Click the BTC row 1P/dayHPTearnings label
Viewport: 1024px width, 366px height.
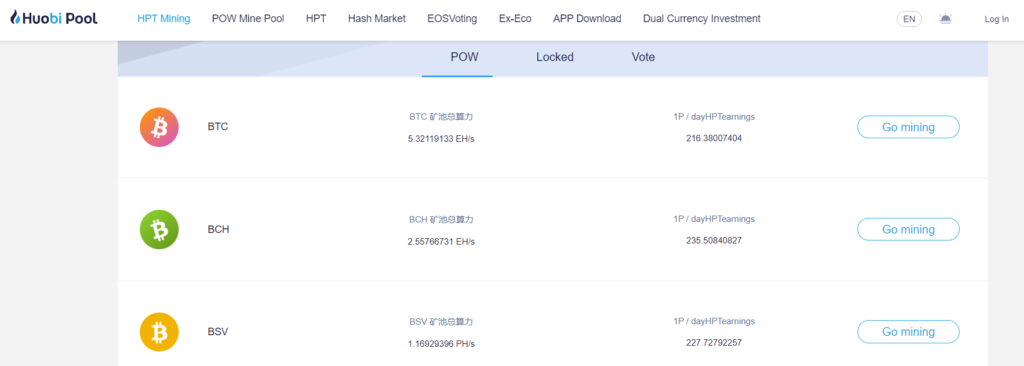tap(714, 117)
